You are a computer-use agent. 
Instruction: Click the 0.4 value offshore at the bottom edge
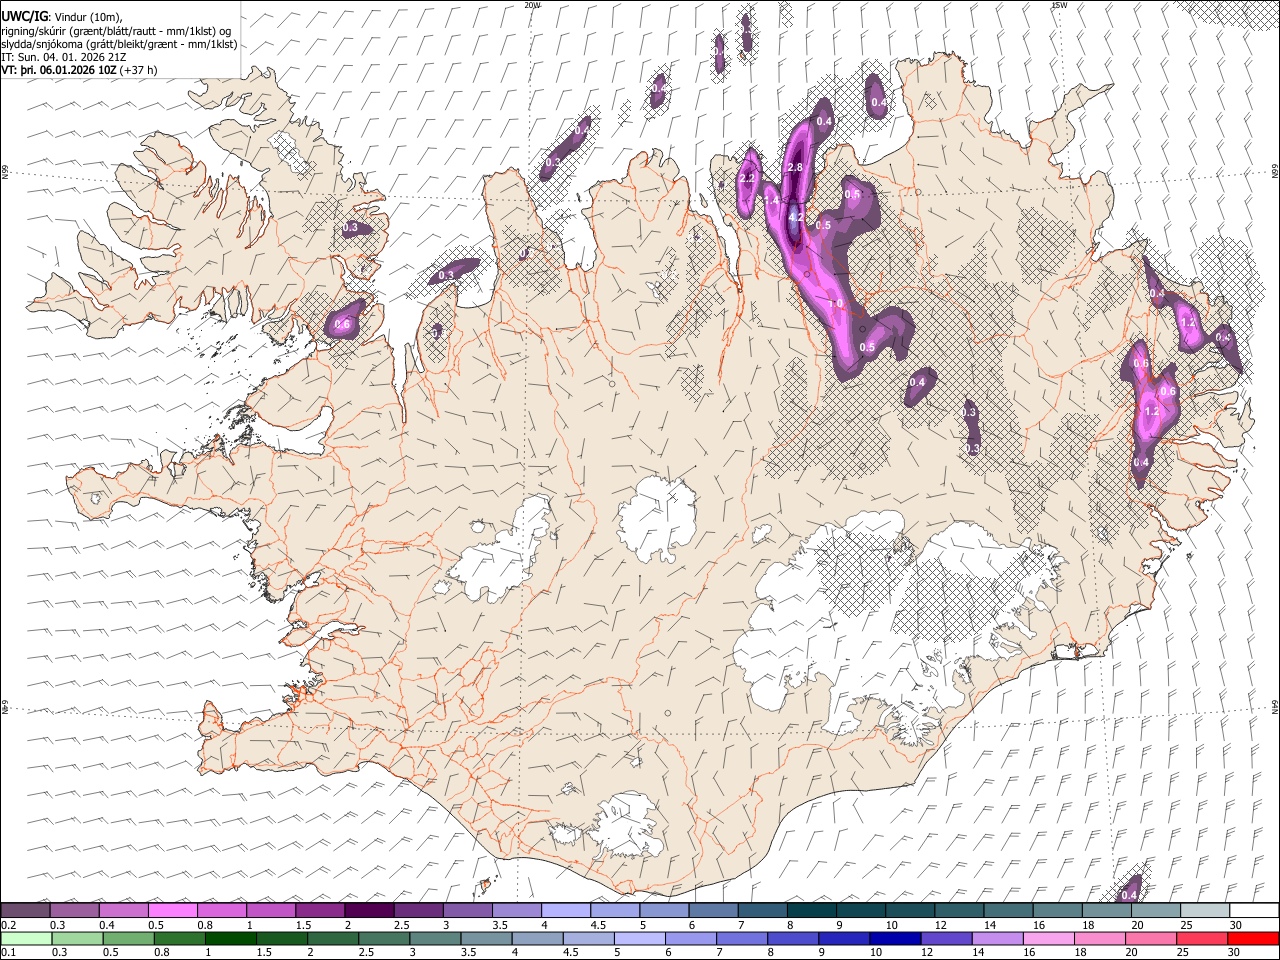1130,895
